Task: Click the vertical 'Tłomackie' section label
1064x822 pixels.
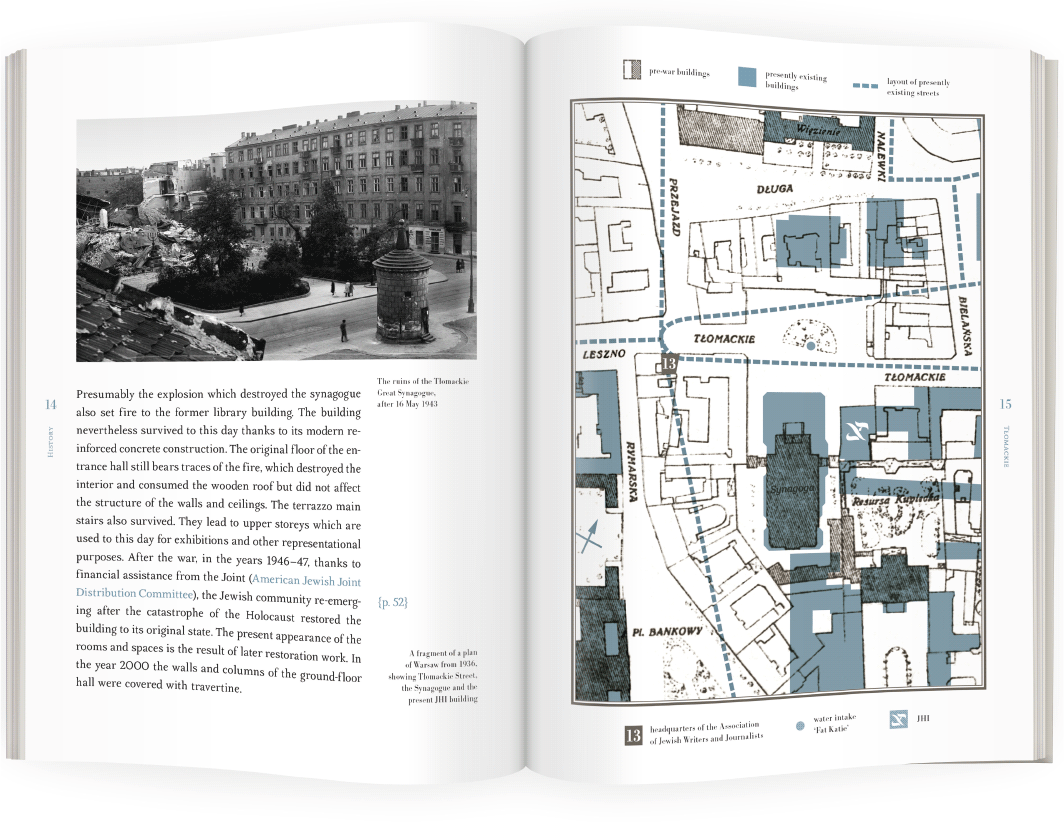Action: 1006,447
